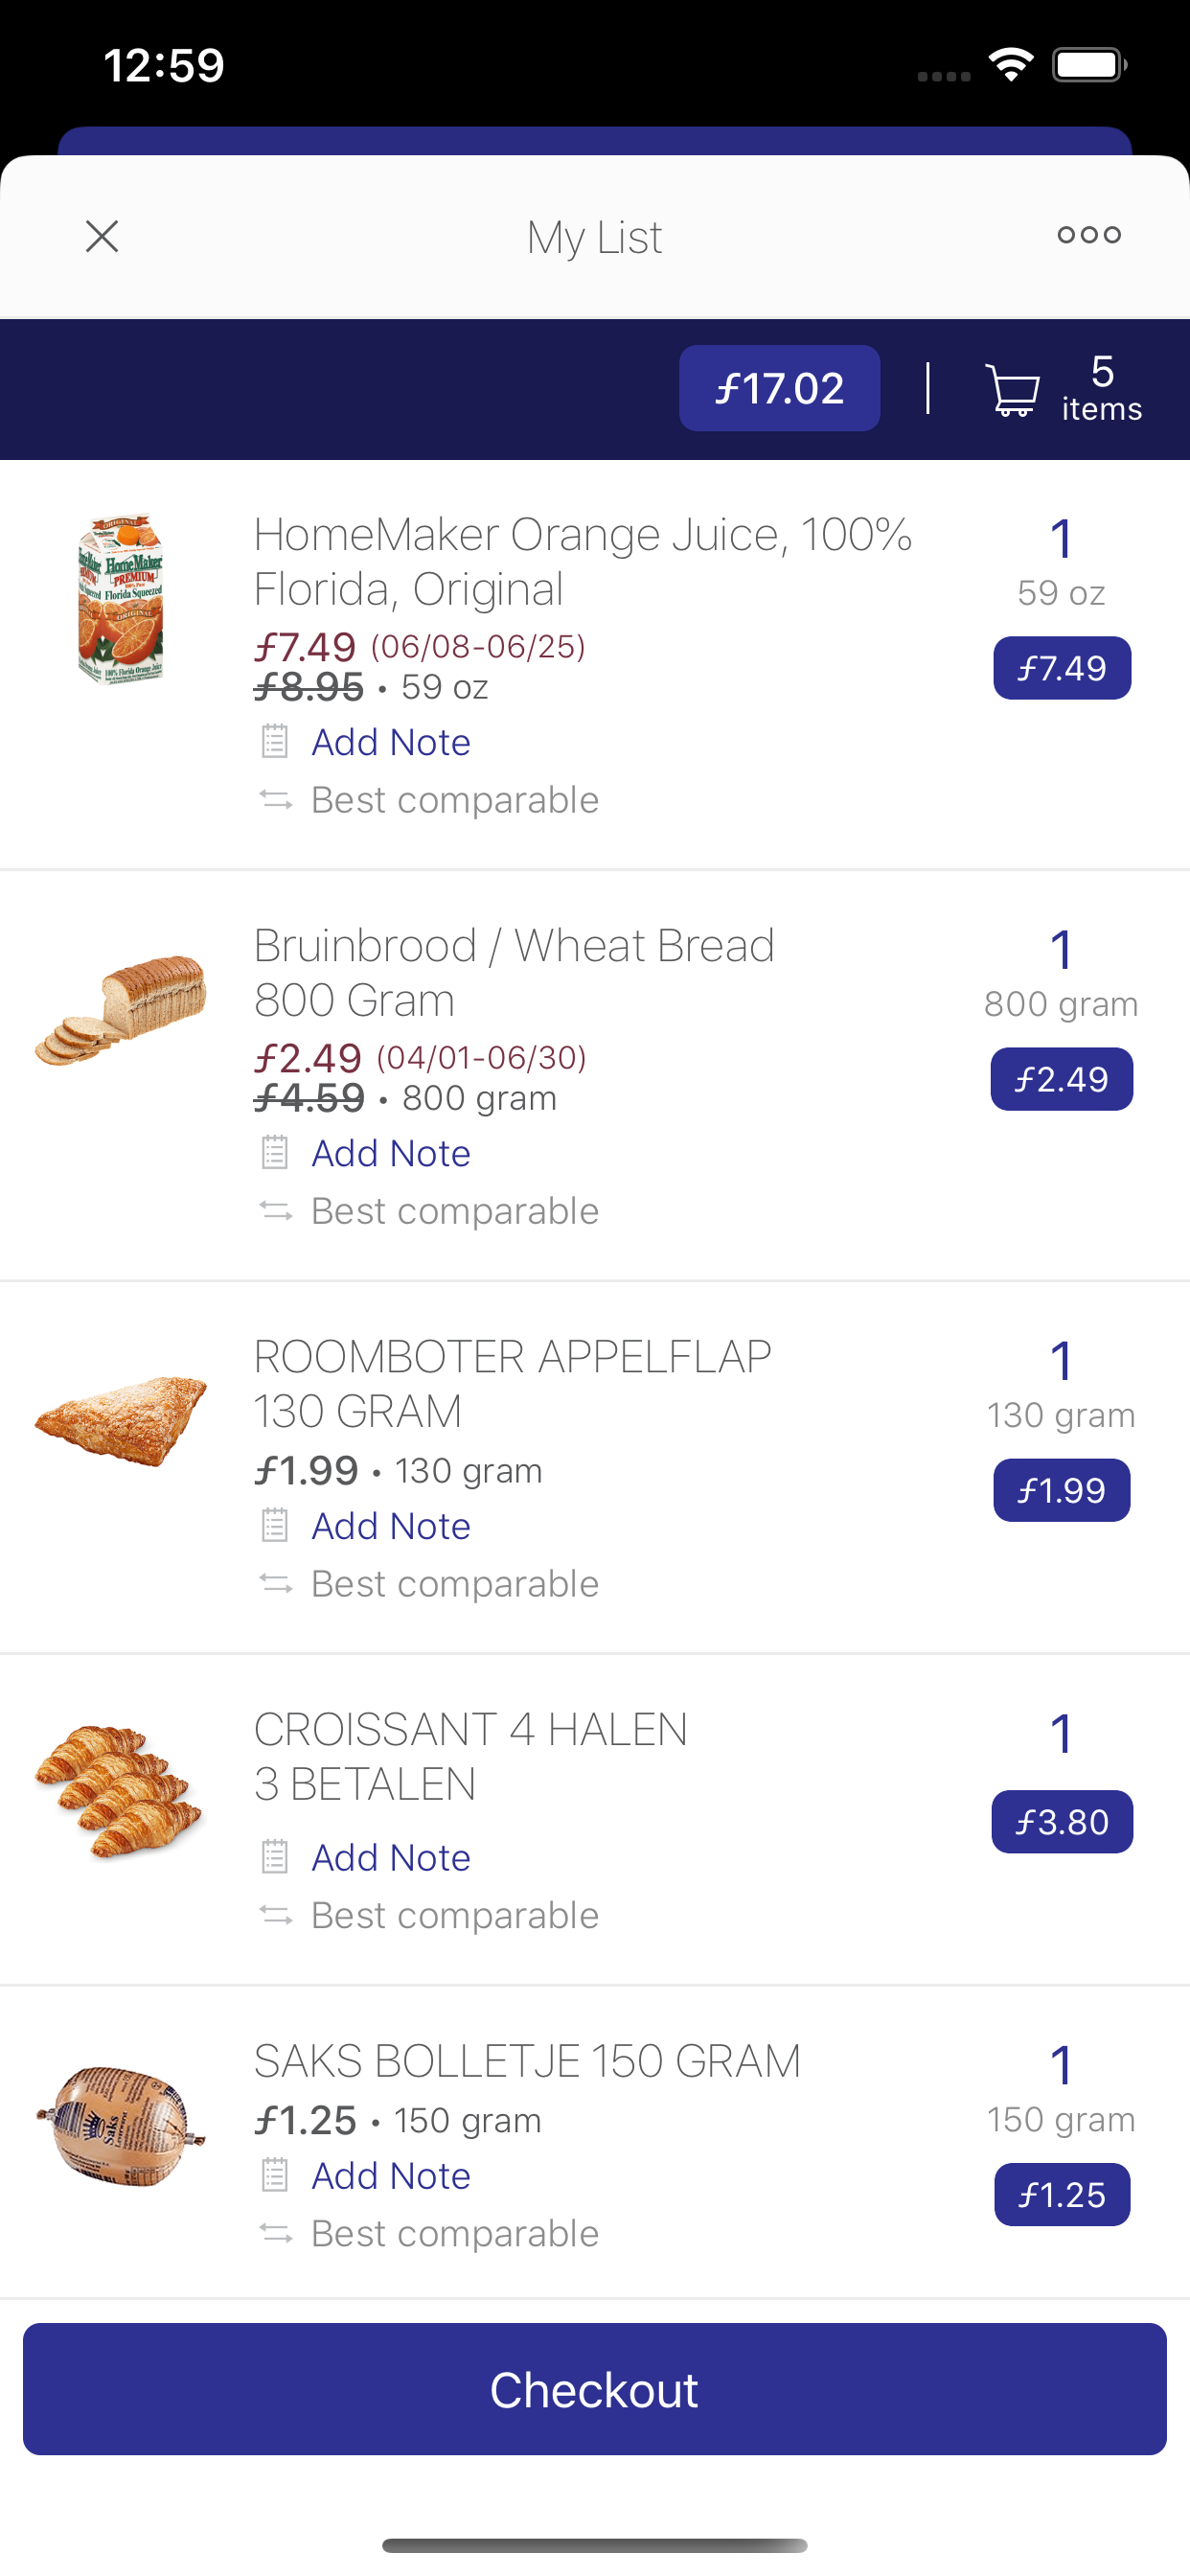Tap note icon for Croissant 4 Halen
Viewport: 1190px width, 2576px height.
tap(275, 1857)
